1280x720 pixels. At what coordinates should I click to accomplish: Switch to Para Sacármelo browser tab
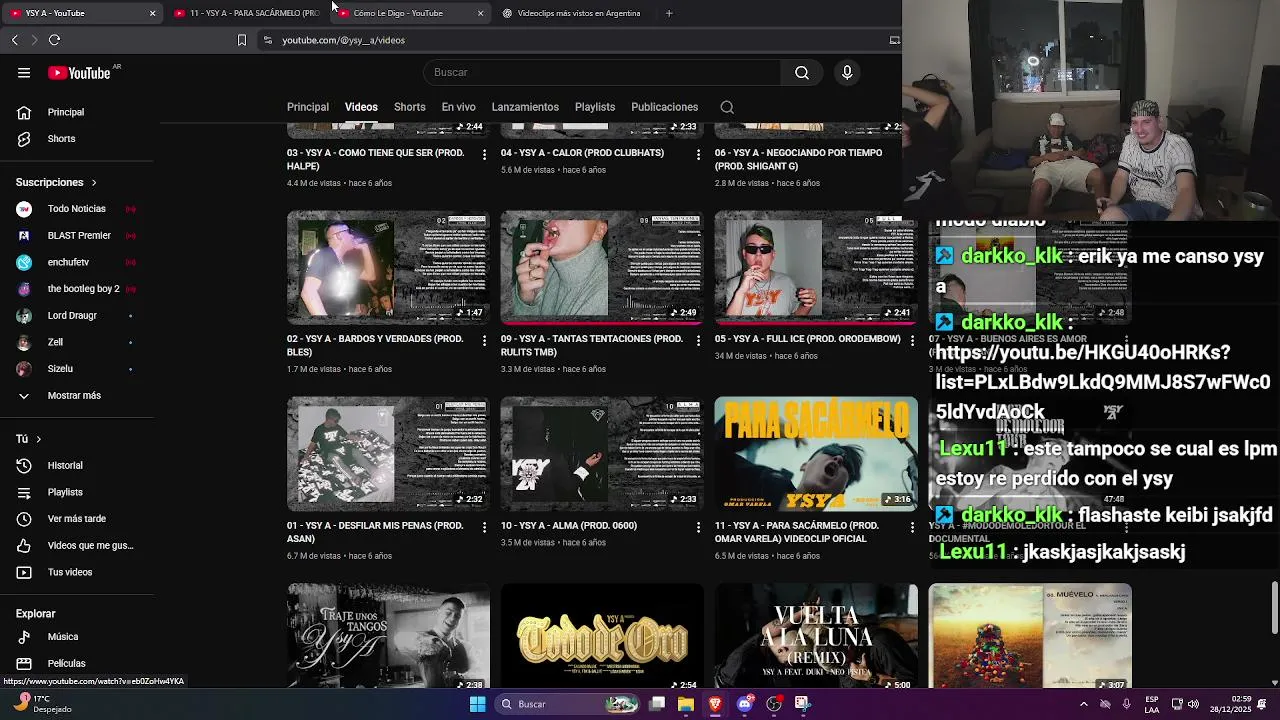tap(247, 13)
